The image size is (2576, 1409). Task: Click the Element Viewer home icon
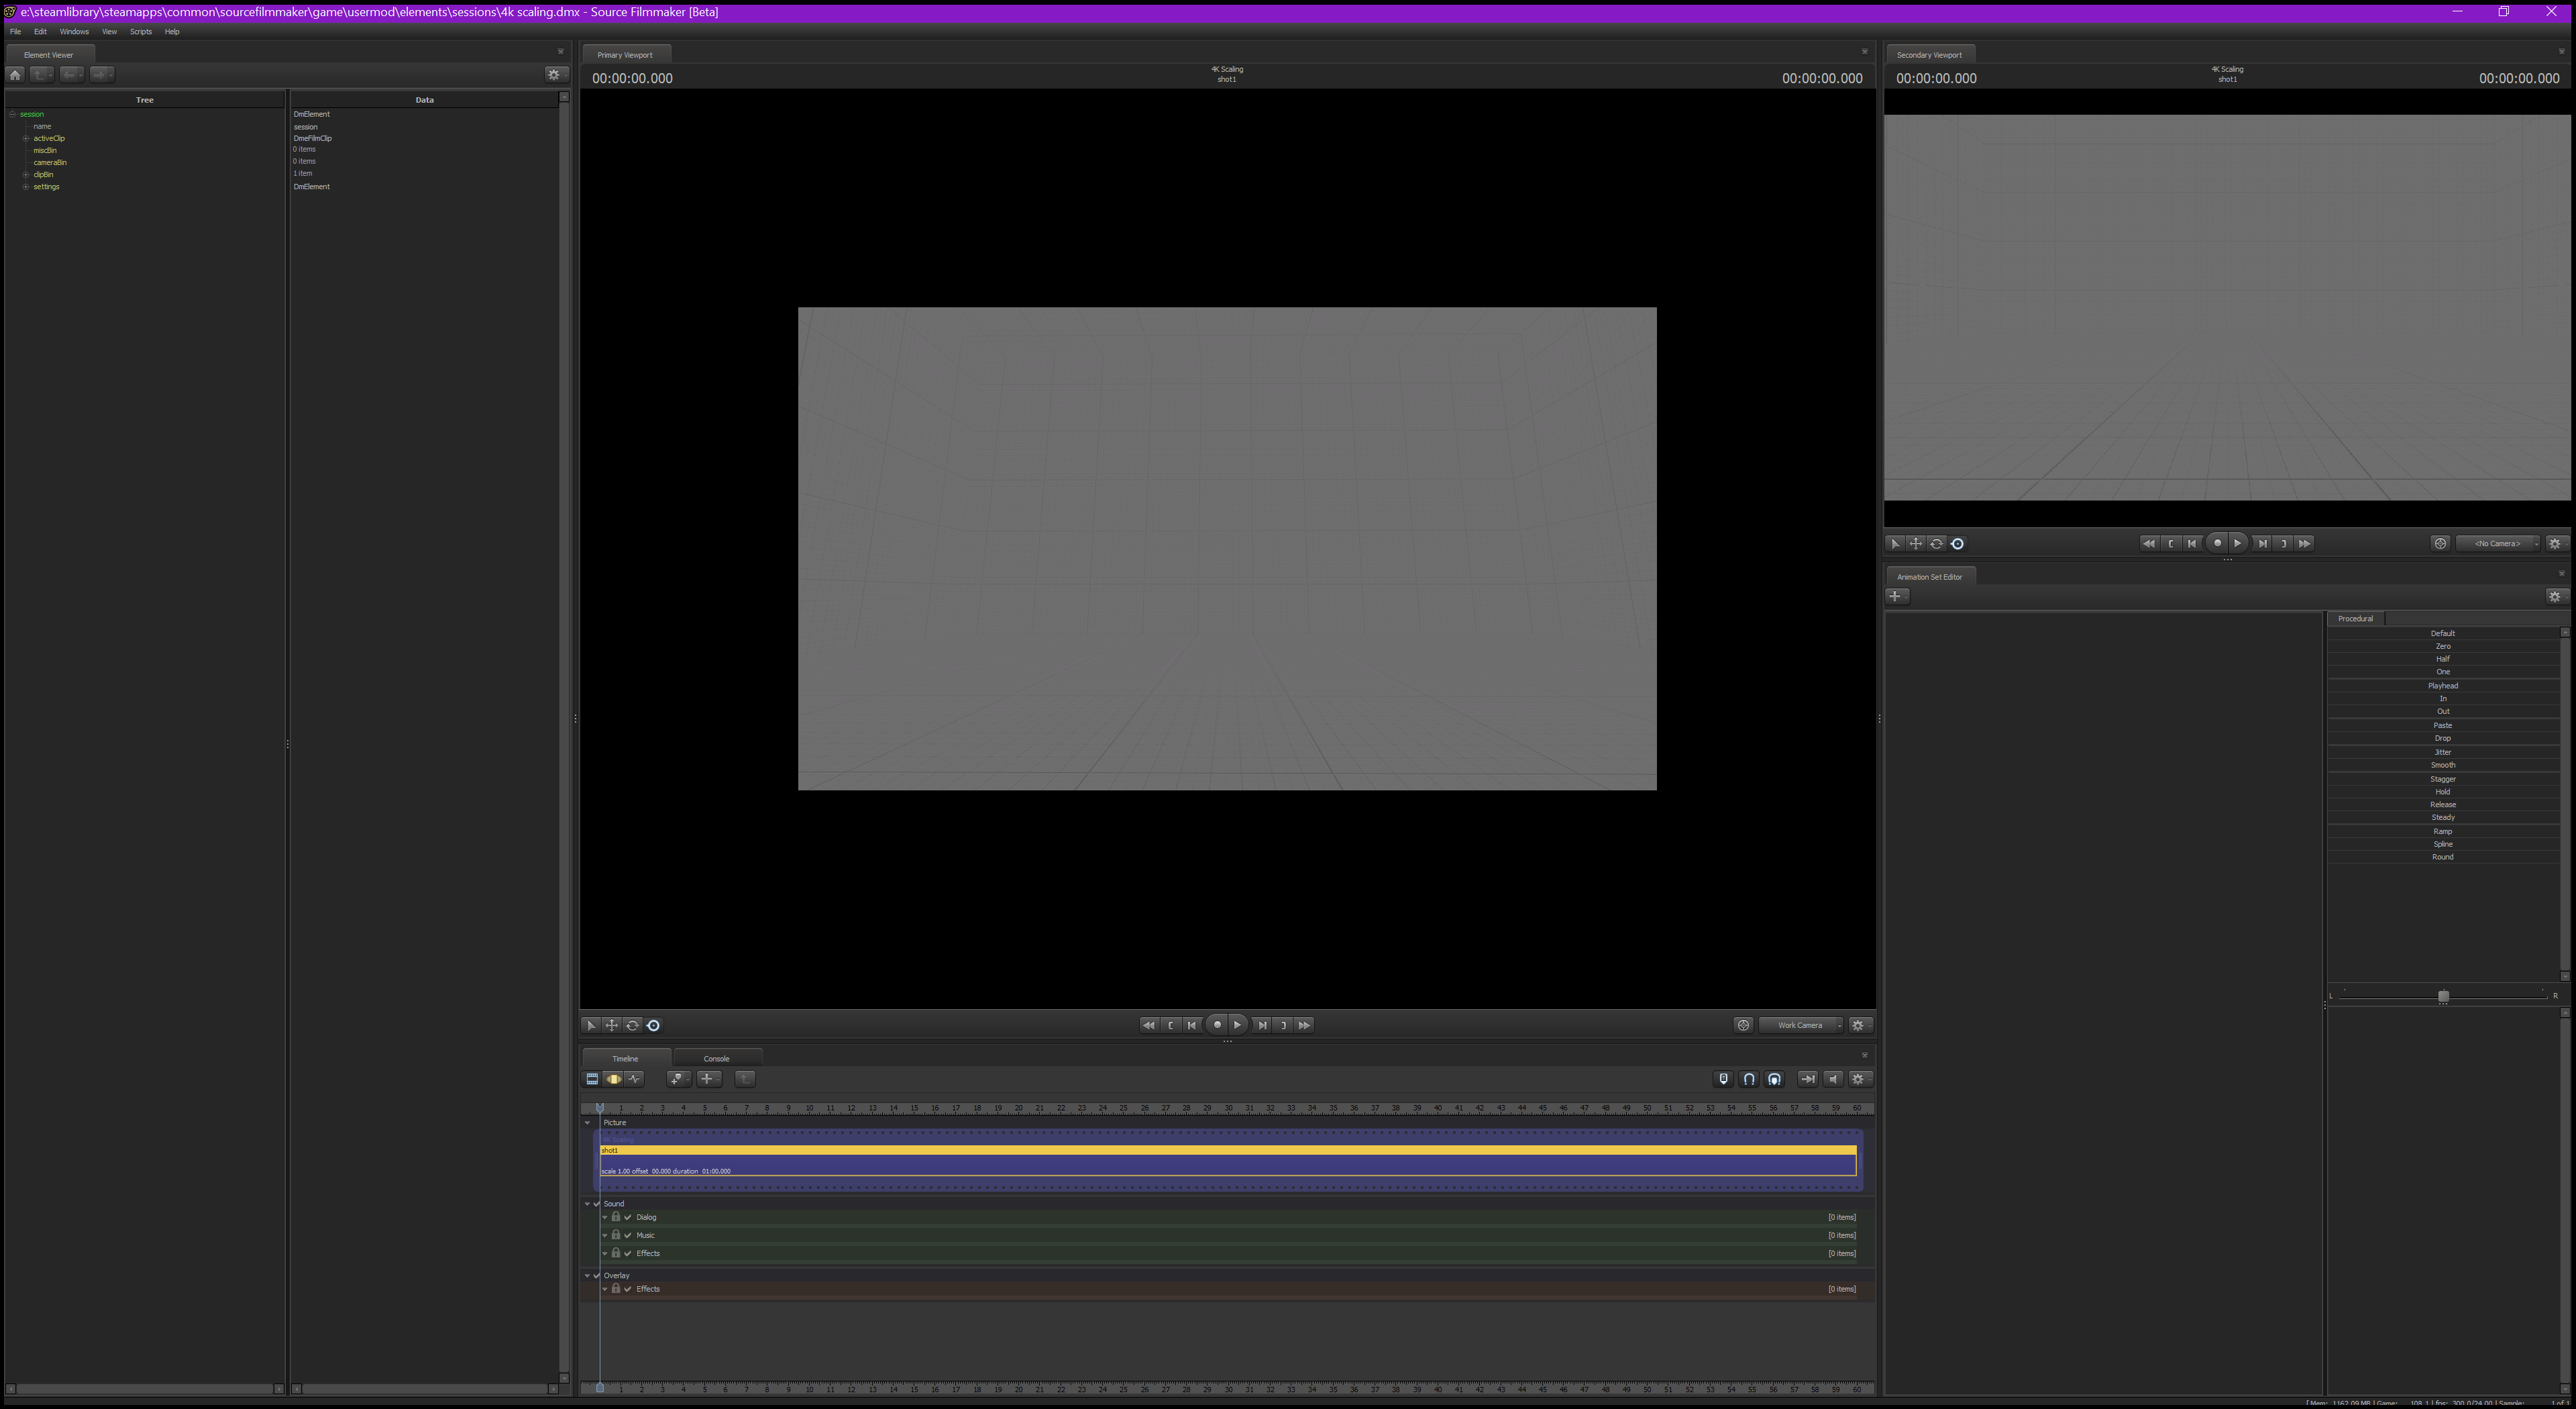pyautogui.click(x=15, y=74)
